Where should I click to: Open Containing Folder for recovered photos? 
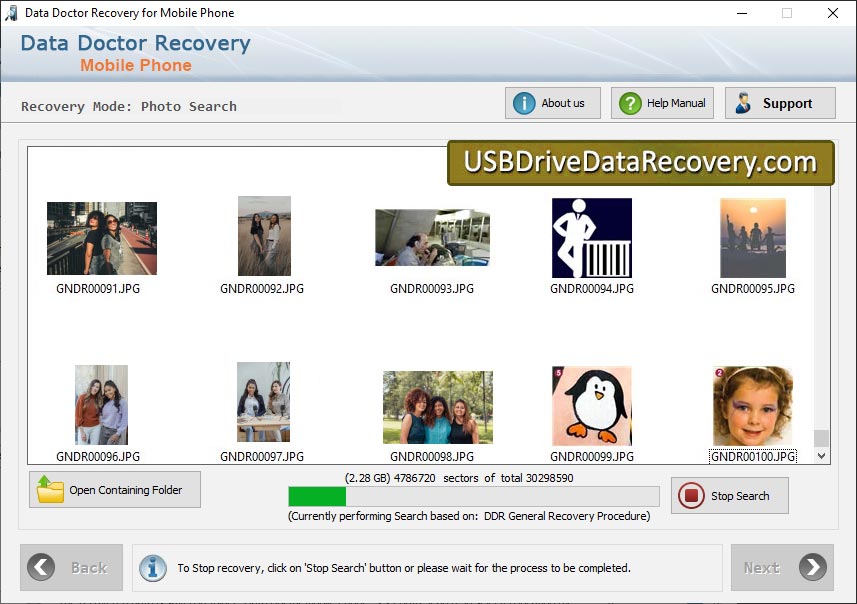tap(114, 489)
